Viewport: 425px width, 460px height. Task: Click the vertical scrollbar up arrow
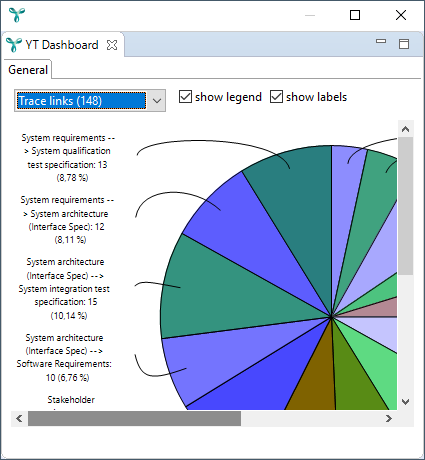tap(405, 129)
